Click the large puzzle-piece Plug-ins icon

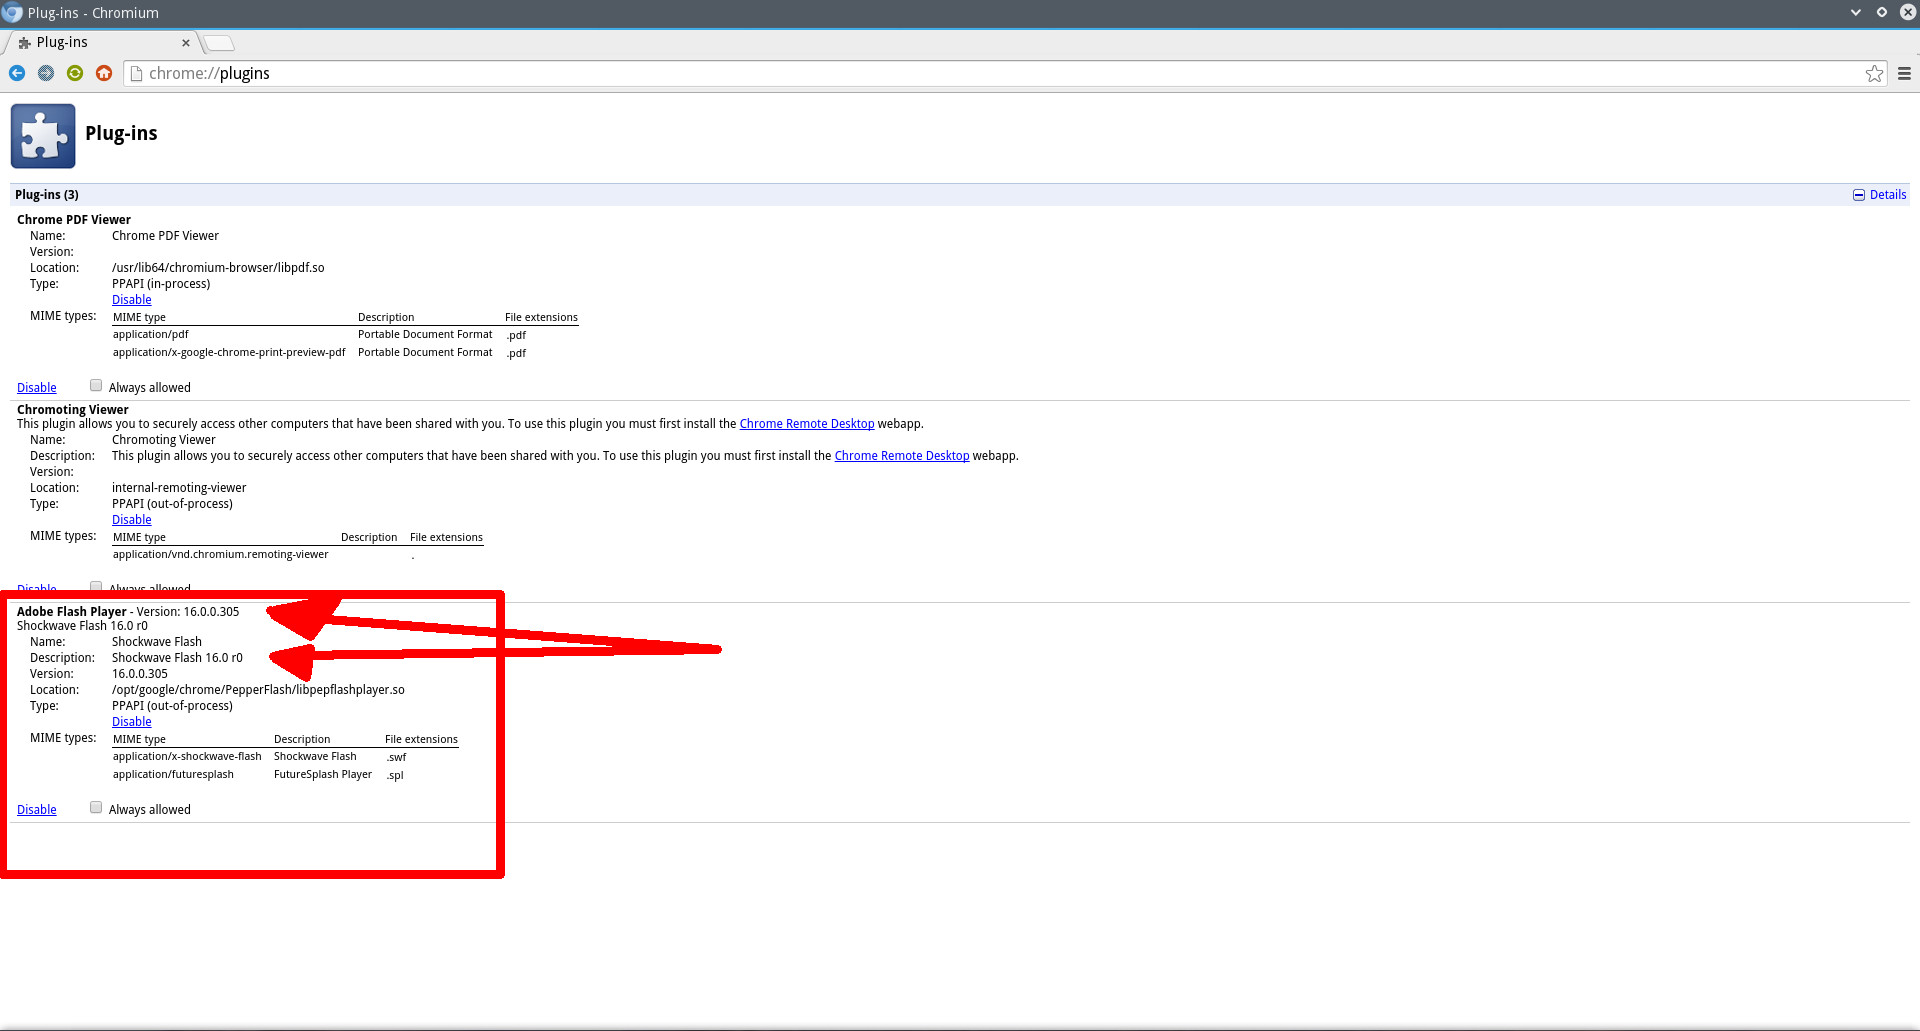tap(43, 136)
